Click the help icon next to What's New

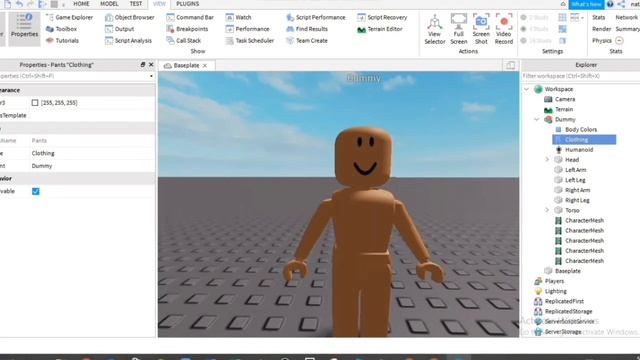[x=610, y=4]
